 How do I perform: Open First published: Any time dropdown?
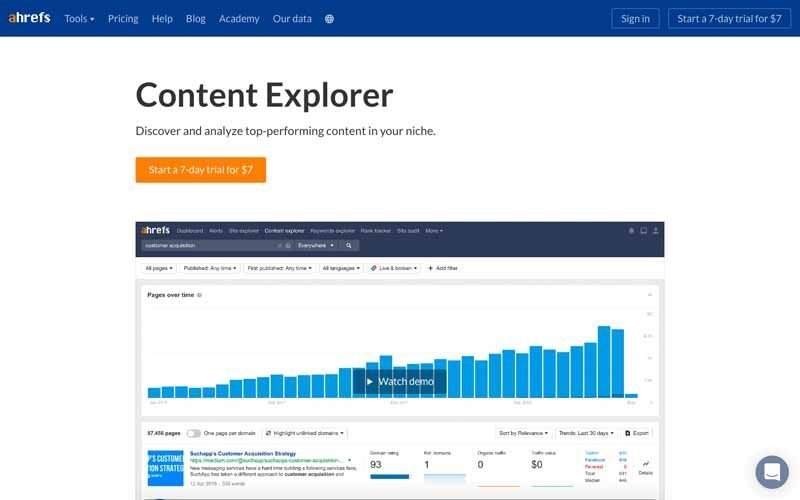click(279, 268)
